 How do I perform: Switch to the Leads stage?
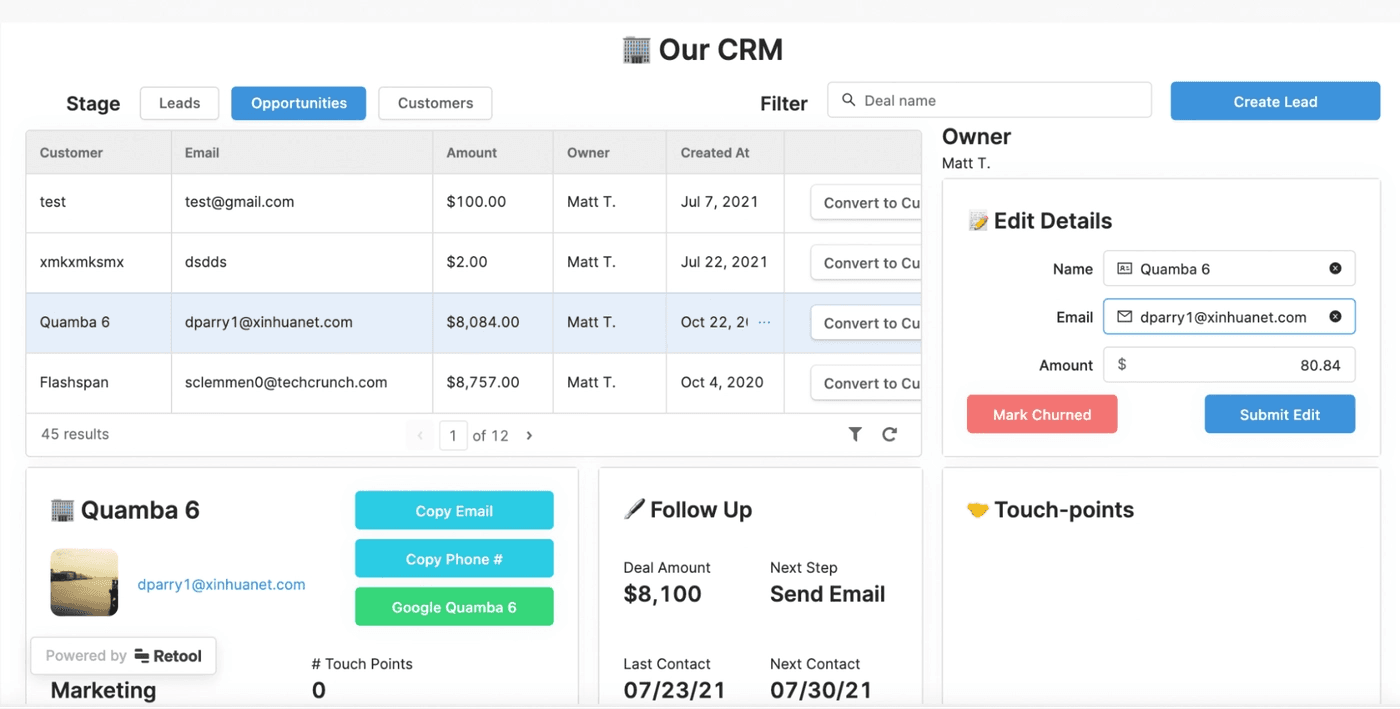tap(179, 103)
